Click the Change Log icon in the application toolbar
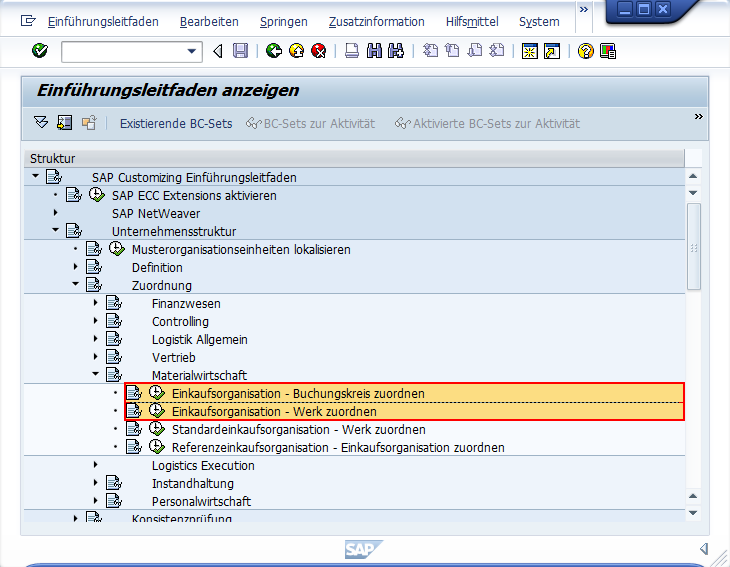Screen dimensions: 730x567 pos(64,123)
